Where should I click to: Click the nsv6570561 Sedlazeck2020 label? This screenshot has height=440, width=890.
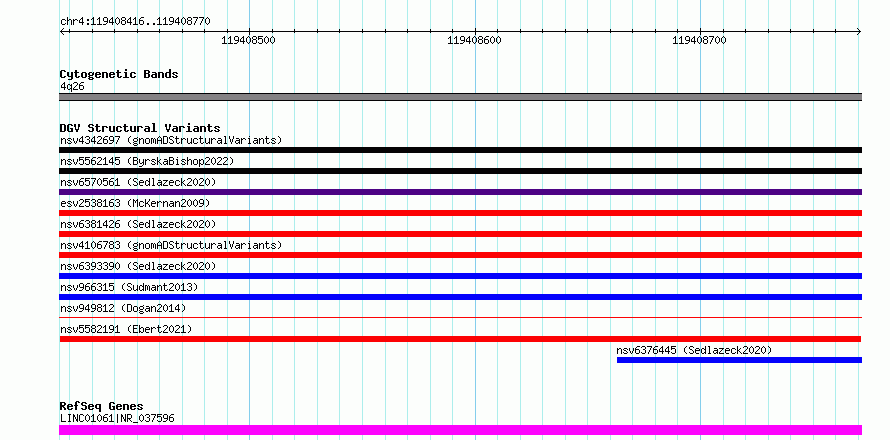pos(138,182)
